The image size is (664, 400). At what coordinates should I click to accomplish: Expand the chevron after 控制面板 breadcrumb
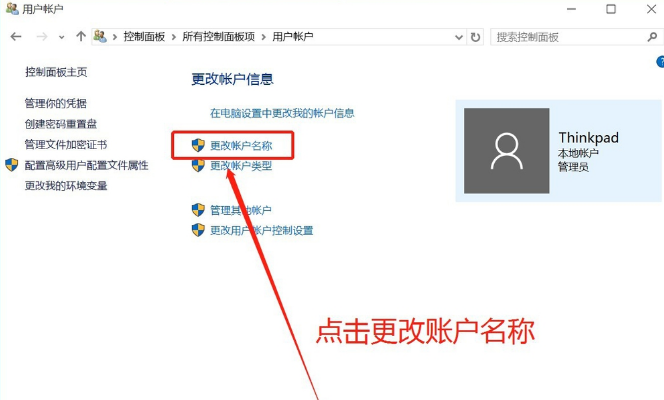175,36
